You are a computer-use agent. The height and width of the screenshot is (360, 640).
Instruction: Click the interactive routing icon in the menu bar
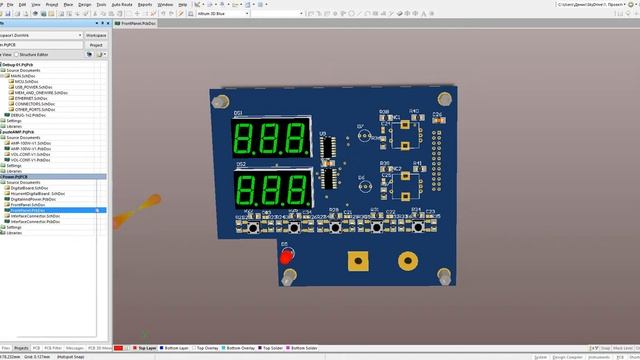pos(197,4)
